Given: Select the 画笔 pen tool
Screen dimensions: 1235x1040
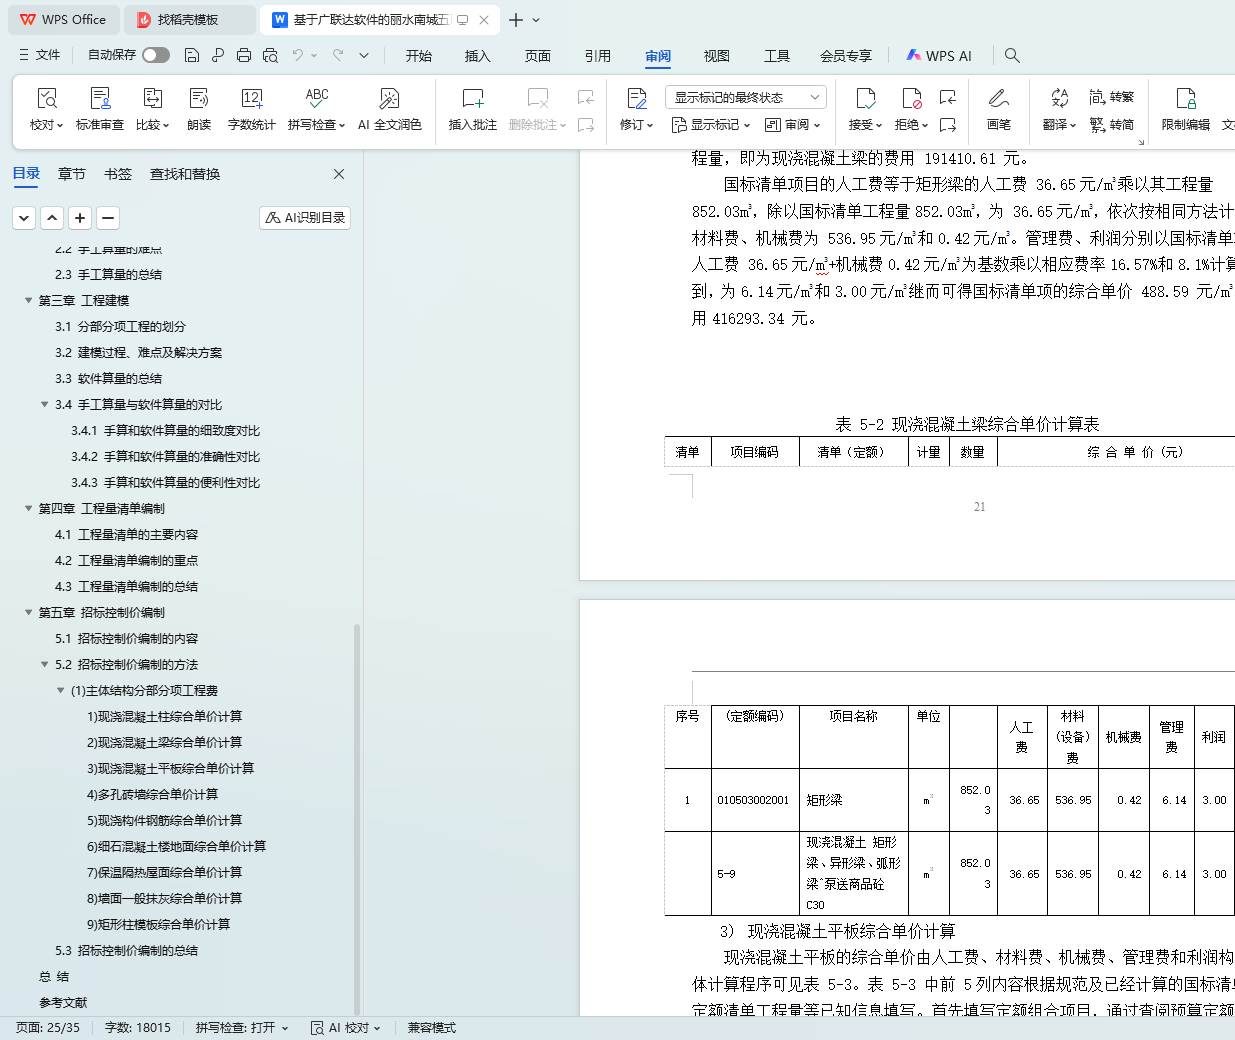Looking at the screenshot, I should click(998, 99).
